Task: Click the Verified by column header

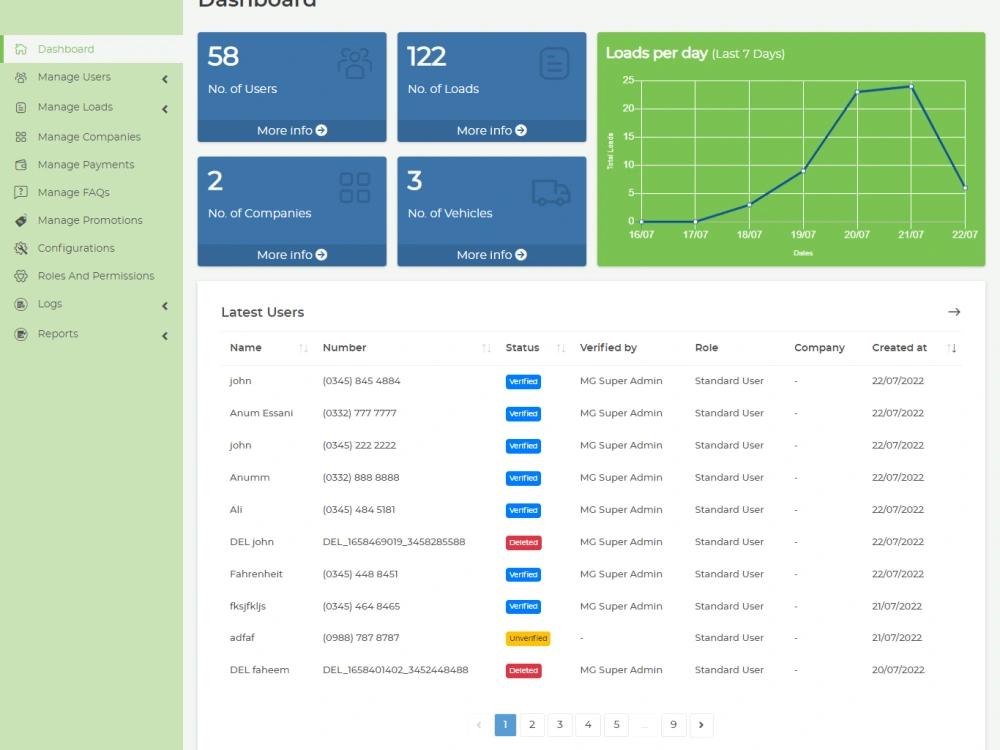Action: tap(608, 348)
